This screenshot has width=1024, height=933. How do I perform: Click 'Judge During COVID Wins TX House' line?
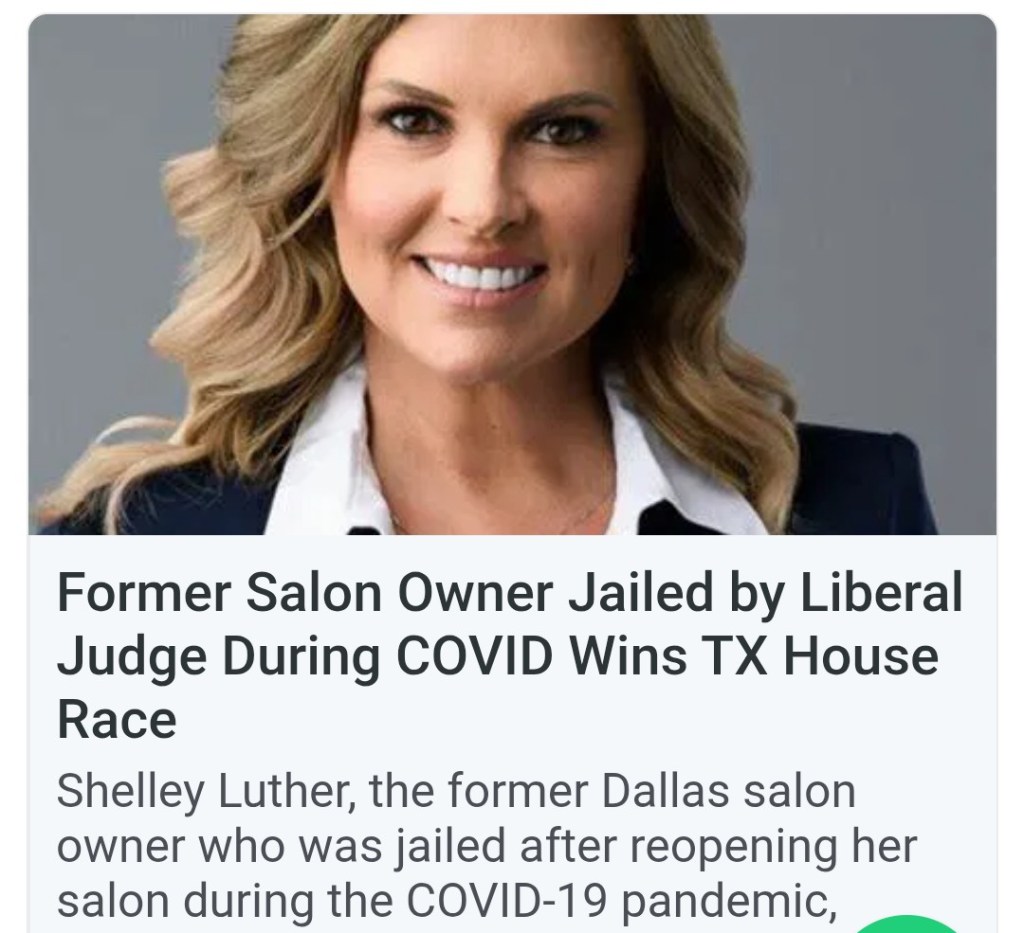point(498,656)
